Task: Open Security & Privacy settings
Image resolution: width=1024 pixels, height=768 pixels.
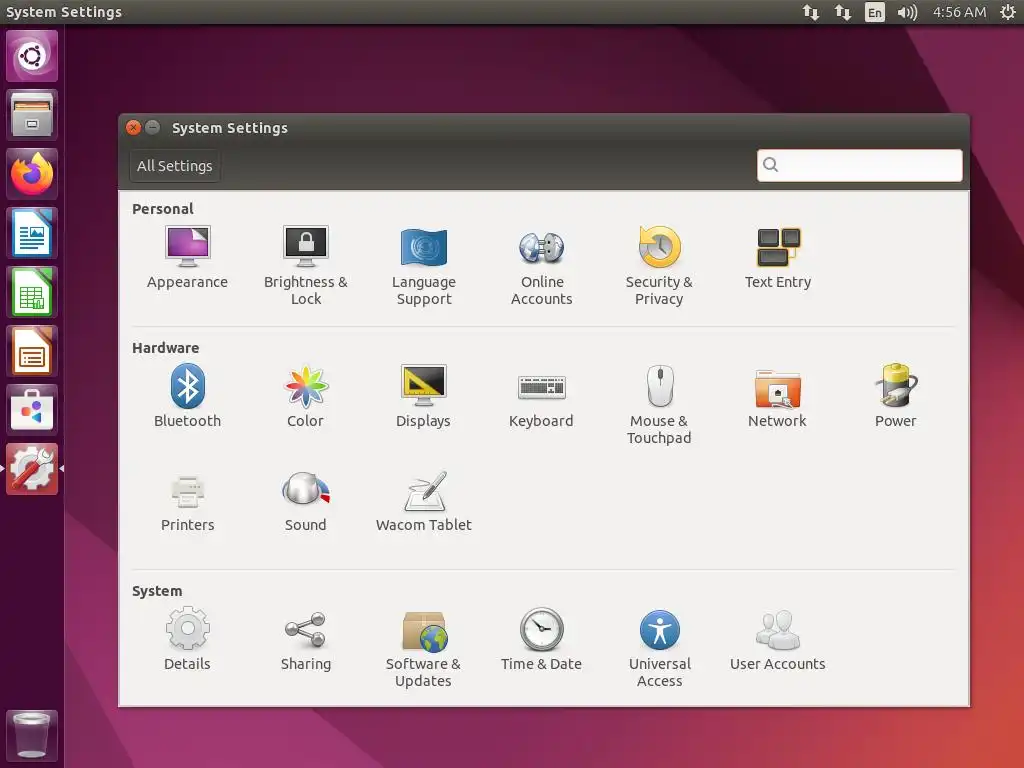Action: point(659,266)
